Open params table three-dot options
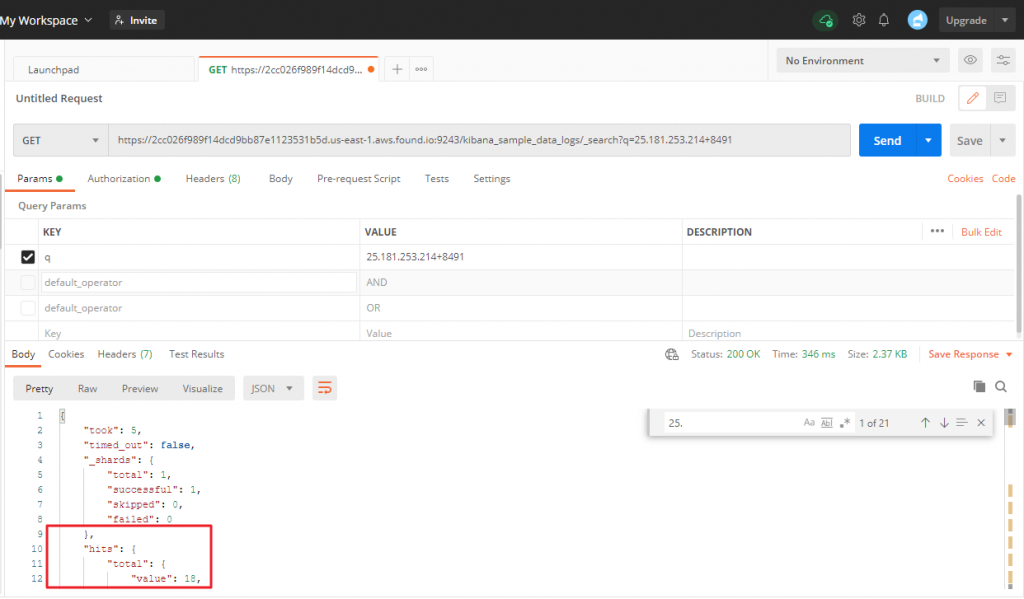 point(937,231)
